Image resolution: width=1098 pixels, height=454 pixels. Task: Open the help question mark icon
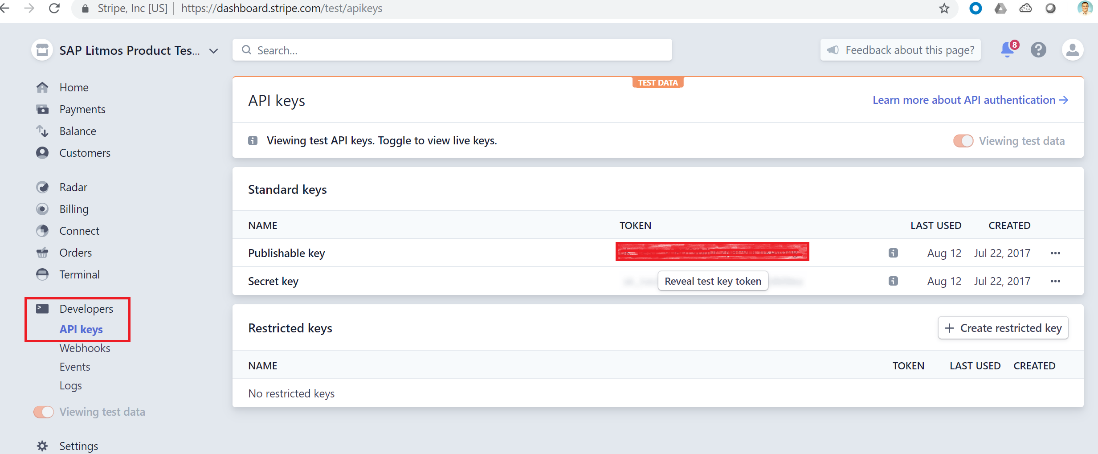click(1038, 50)
